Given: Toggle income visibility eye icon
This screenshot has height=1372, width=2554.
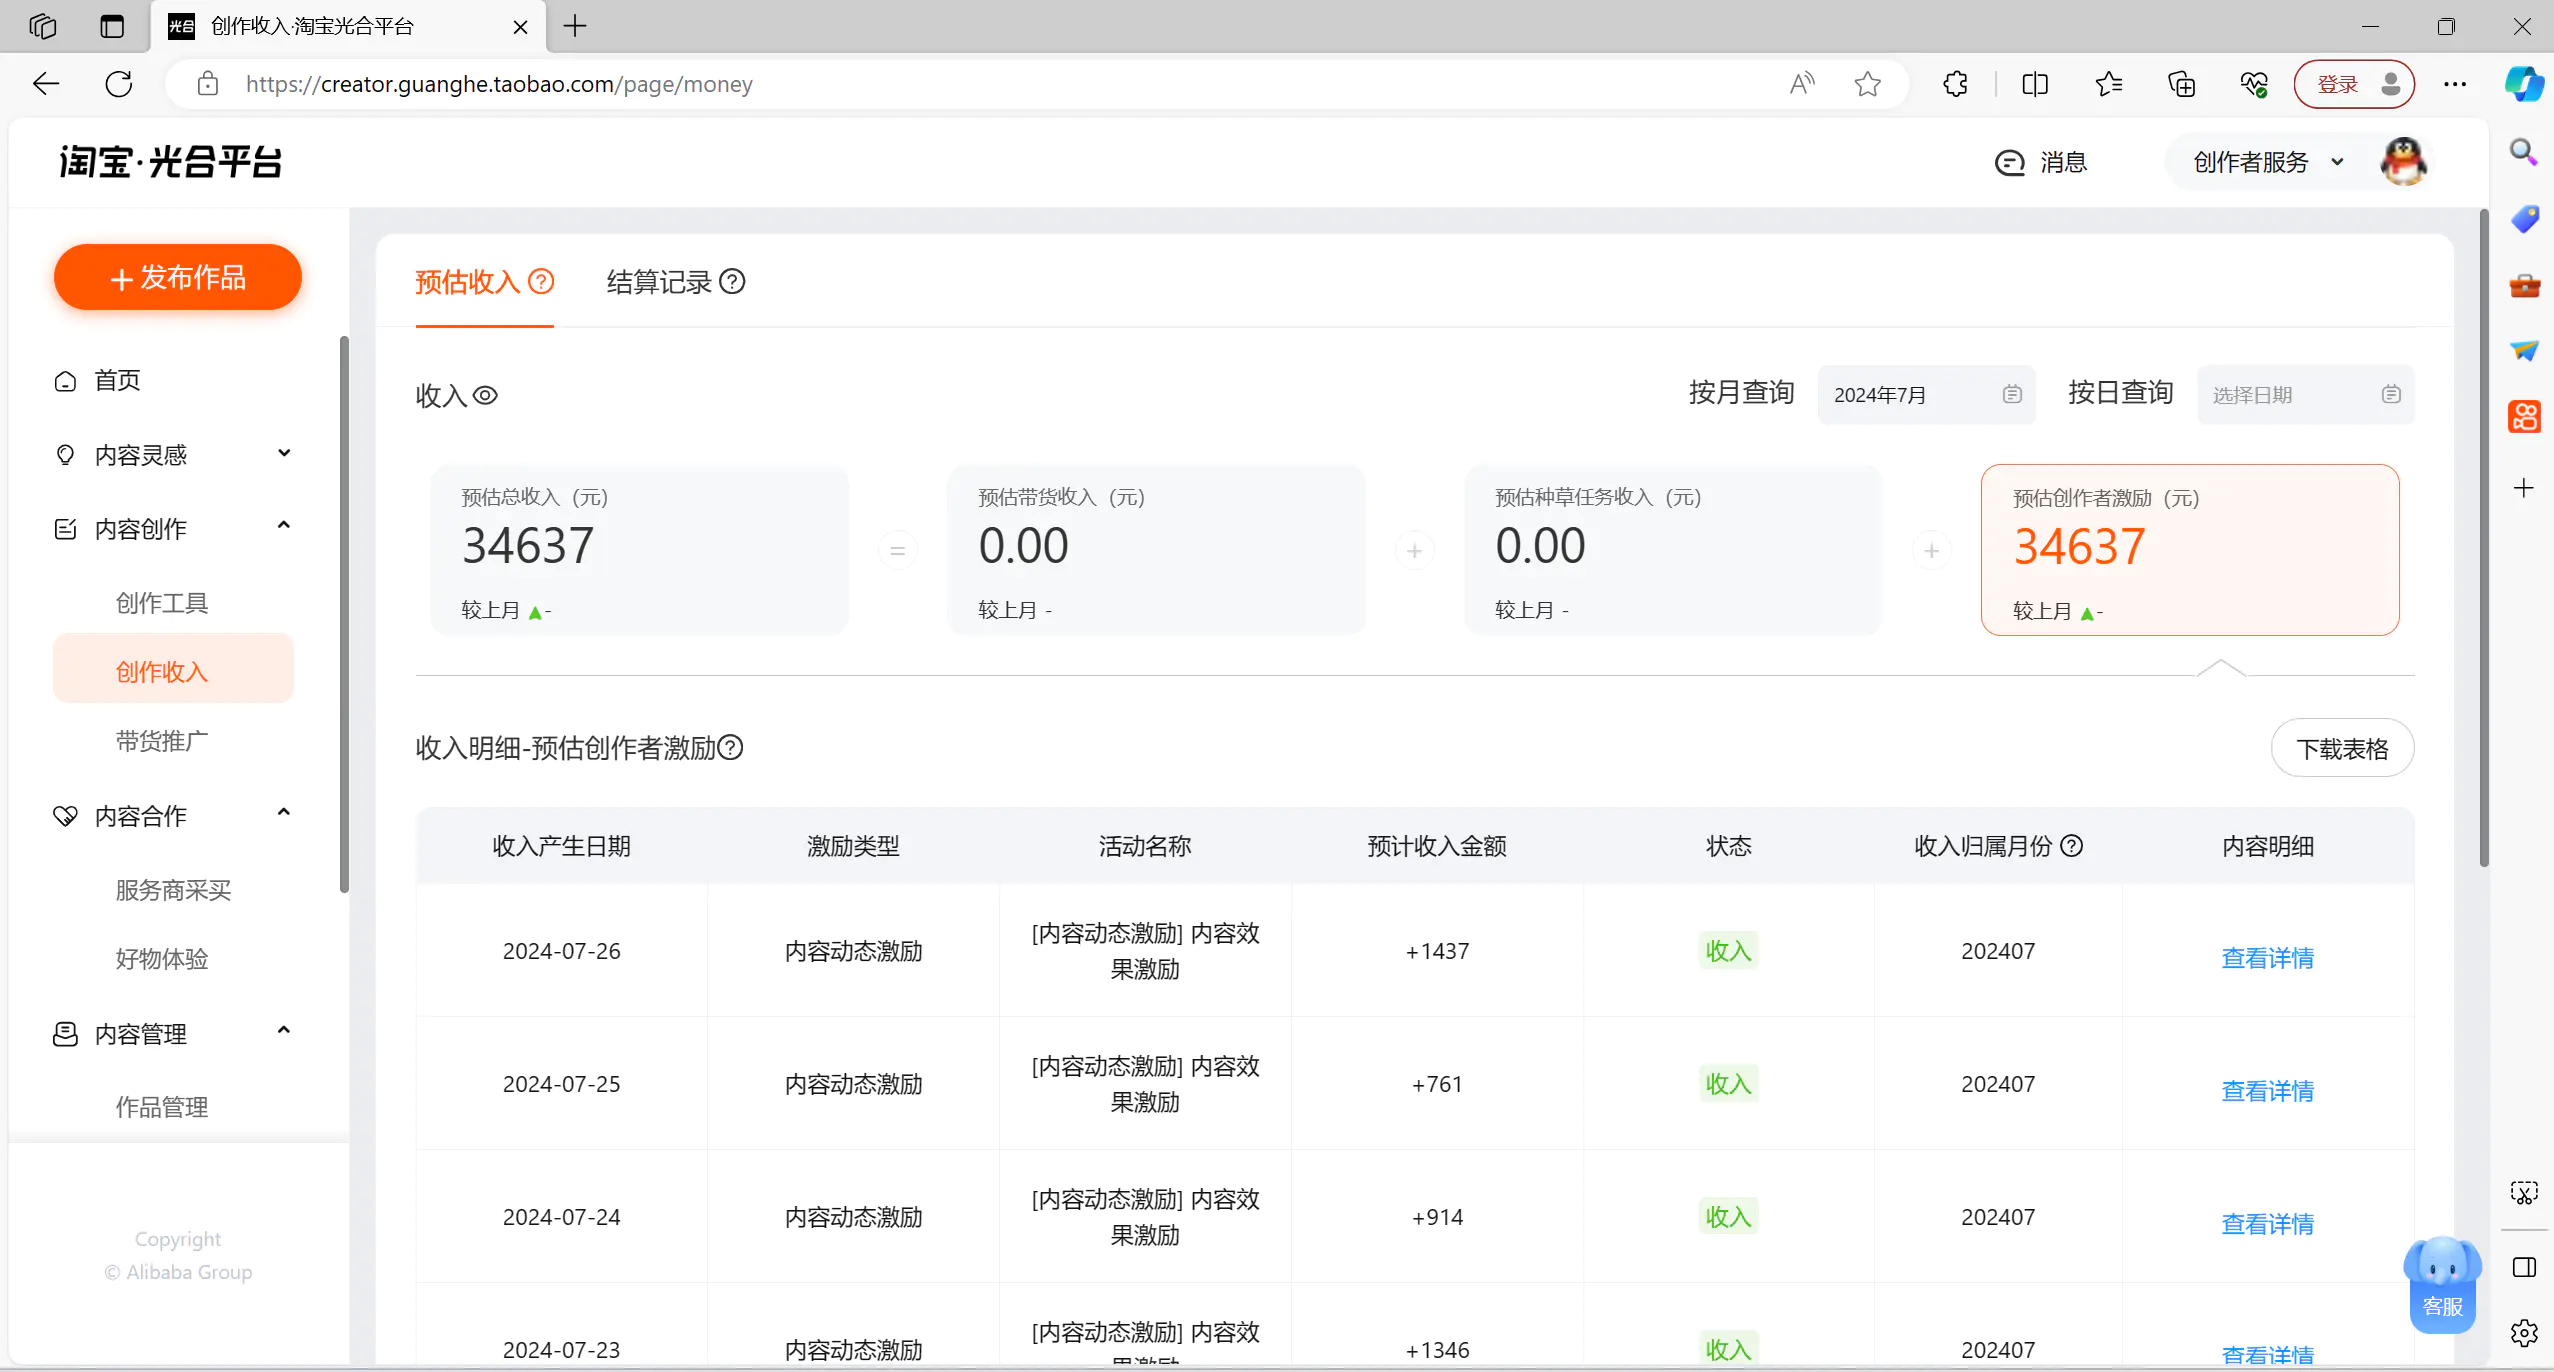Looking at the screenshot, I should [x=485, y=396].
